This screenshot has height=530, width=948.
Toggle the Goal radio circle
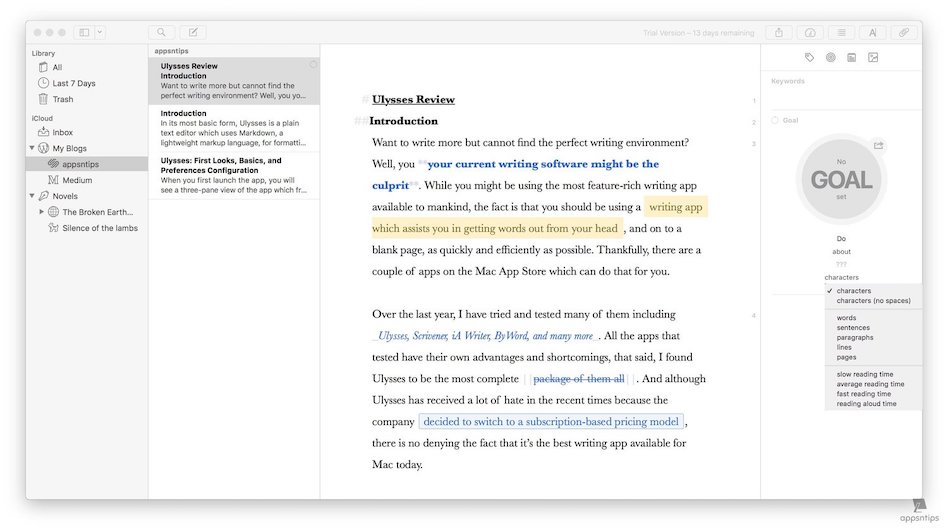[x=775, y=120]
